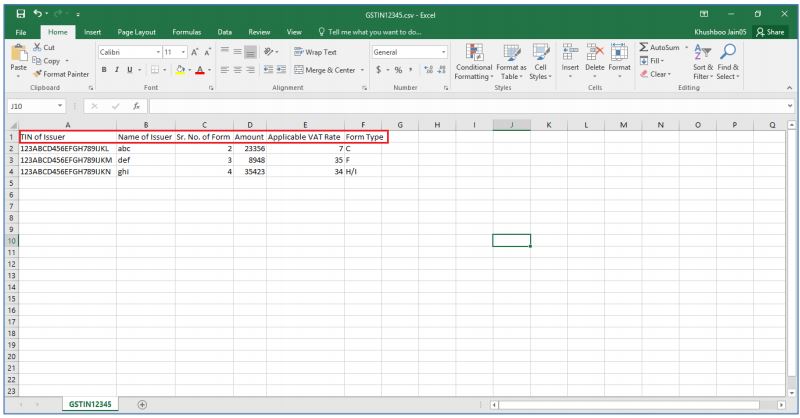
Task: Collapse the ribbon with chevron
Action: pyautogui.click(x=789, y=88)
